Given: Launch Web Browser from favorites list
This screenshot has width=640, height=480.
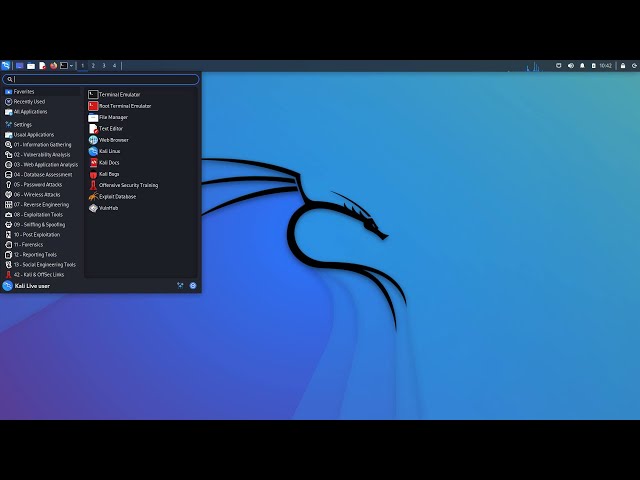Looking at the screenshot, I should [x=141, y=140].
